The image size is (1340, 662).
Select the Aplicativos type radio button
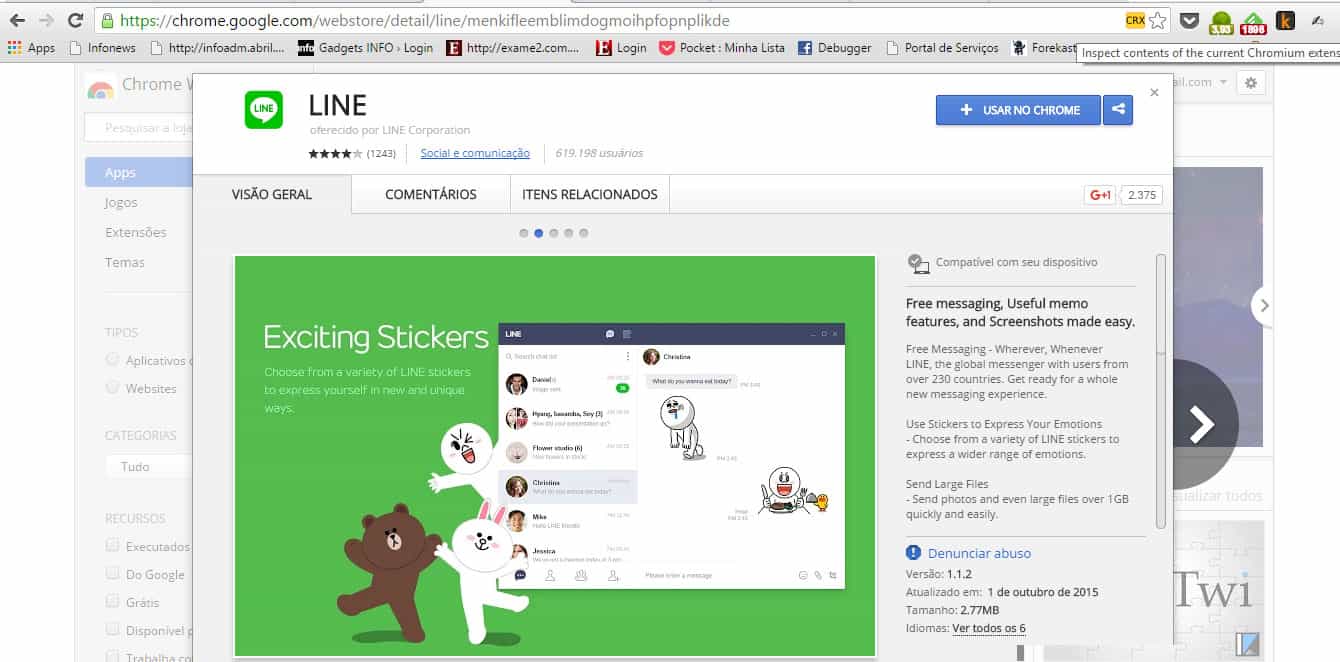click(113, 360)
